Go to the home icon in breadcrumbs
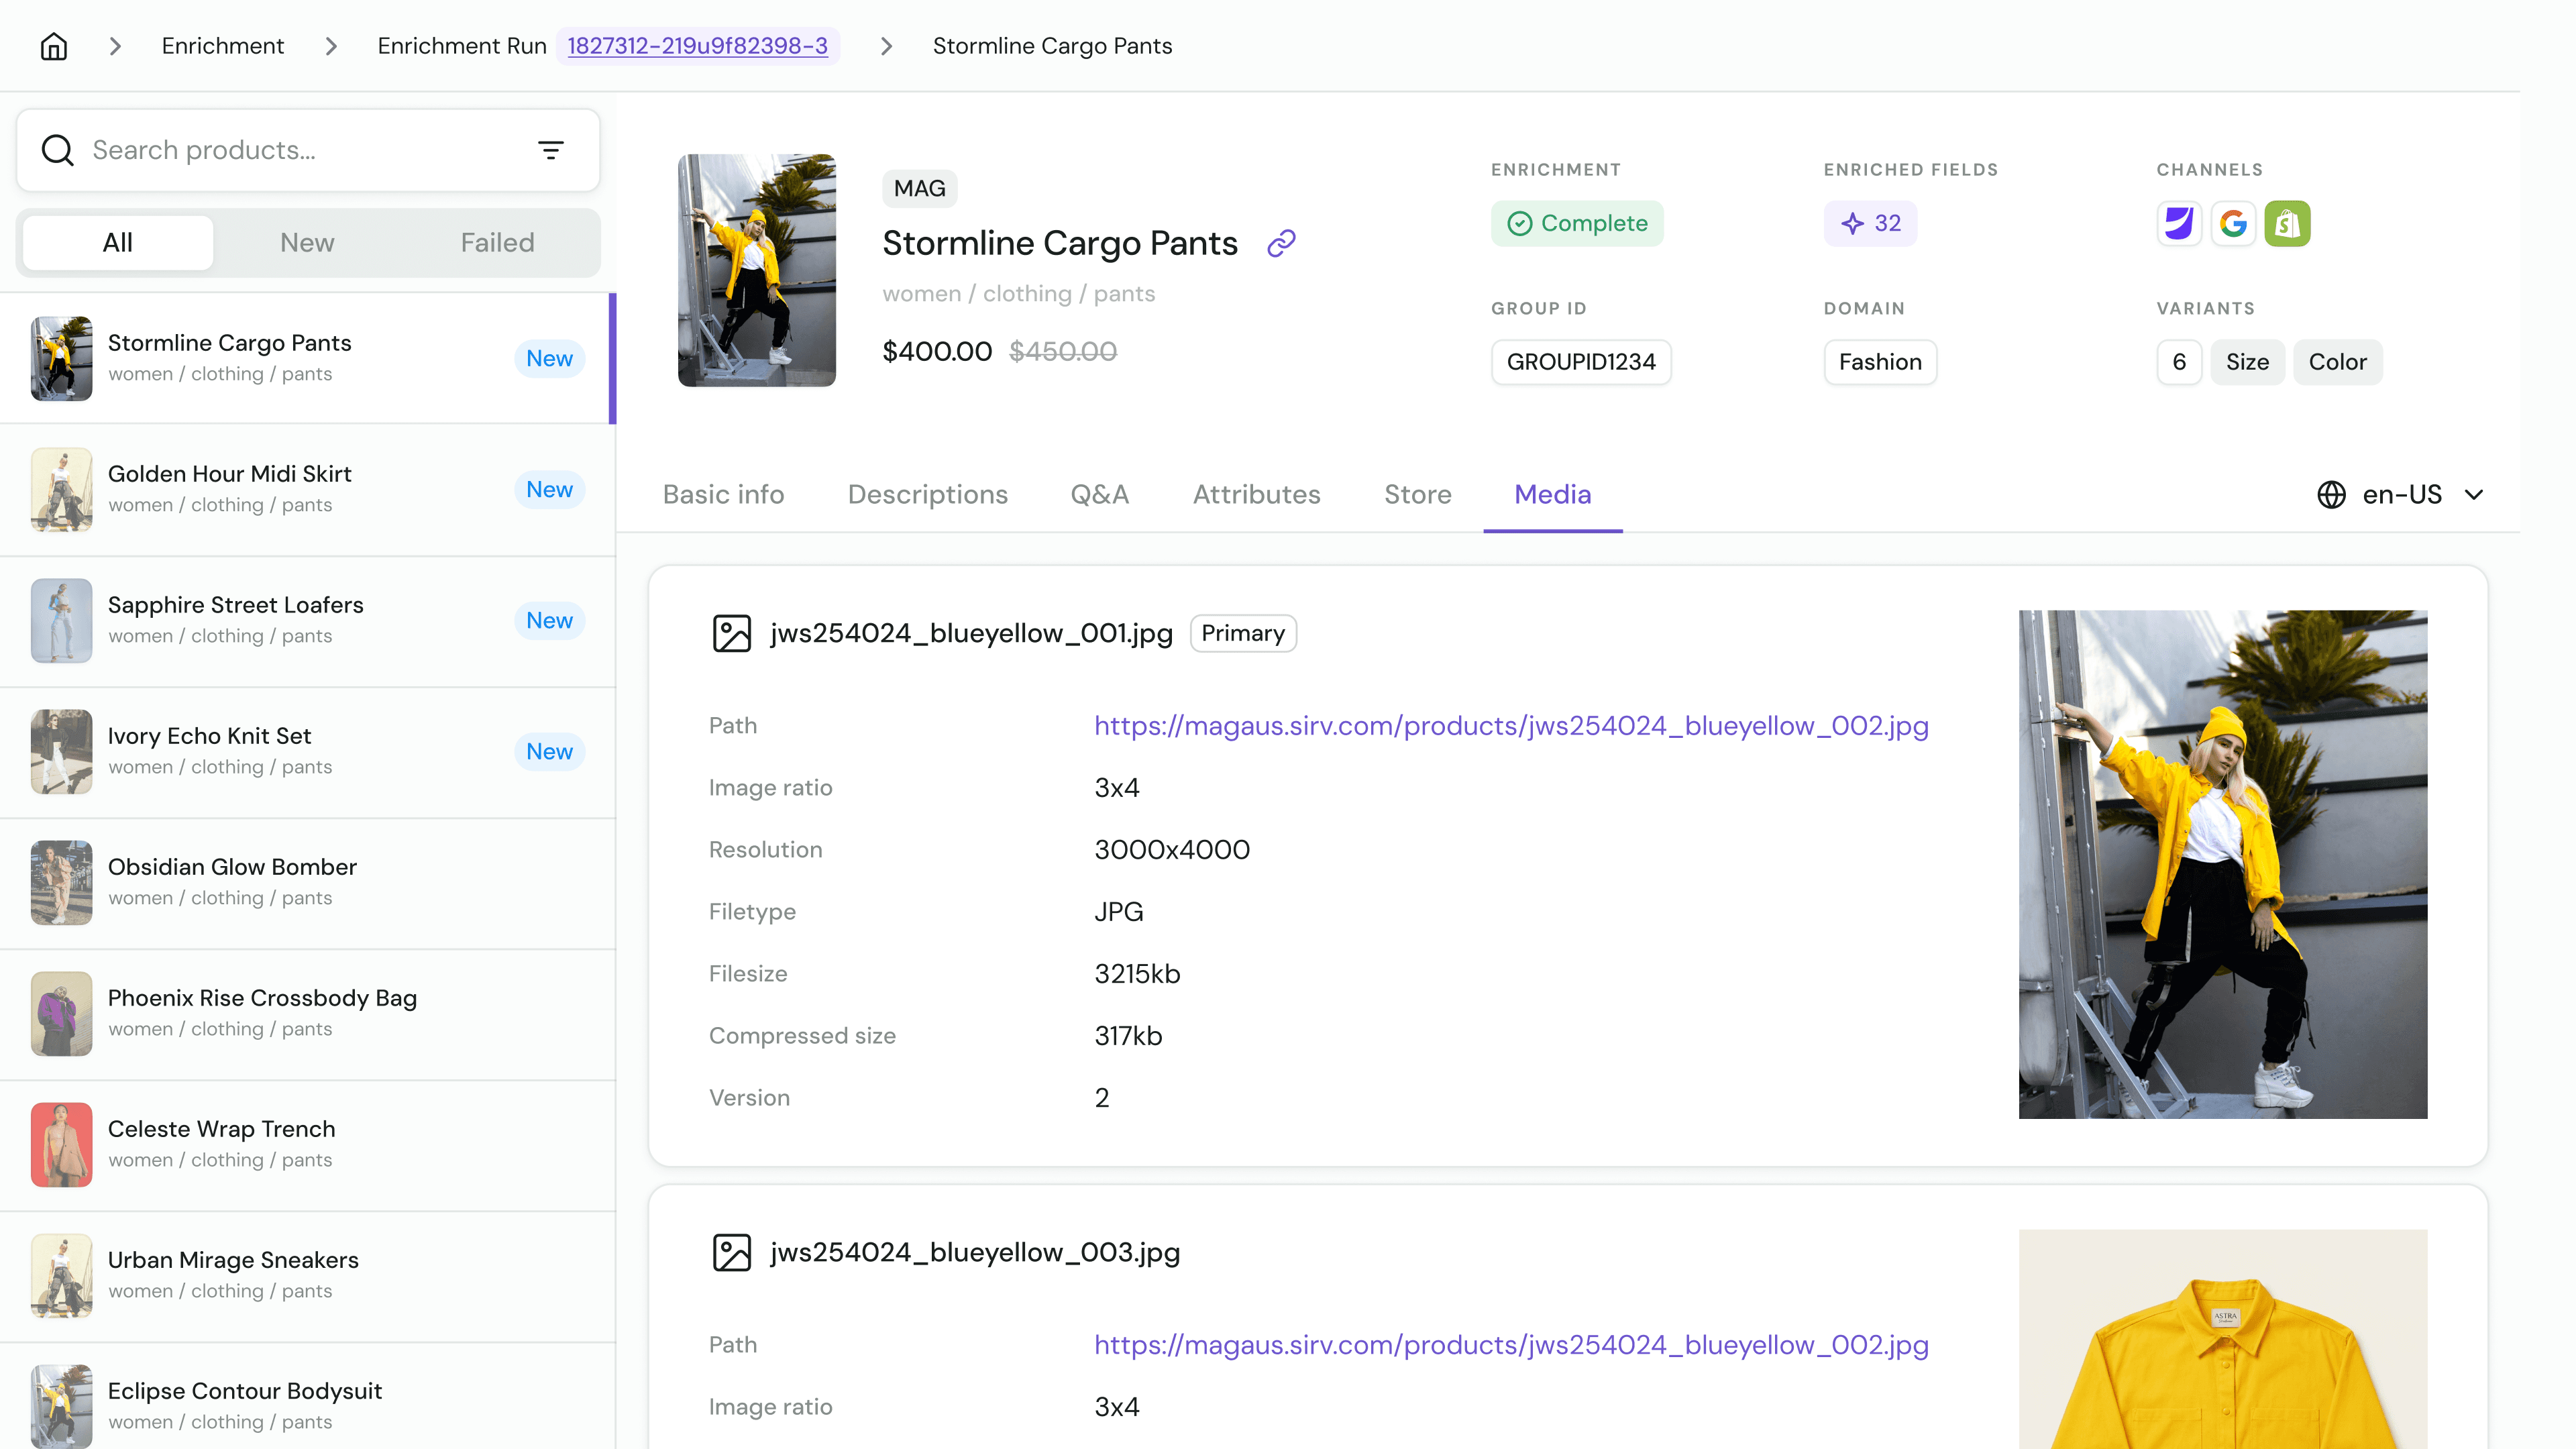The width and height of the screenshot is (2576, 1449). pyautogui.click(x=54, y=46)
